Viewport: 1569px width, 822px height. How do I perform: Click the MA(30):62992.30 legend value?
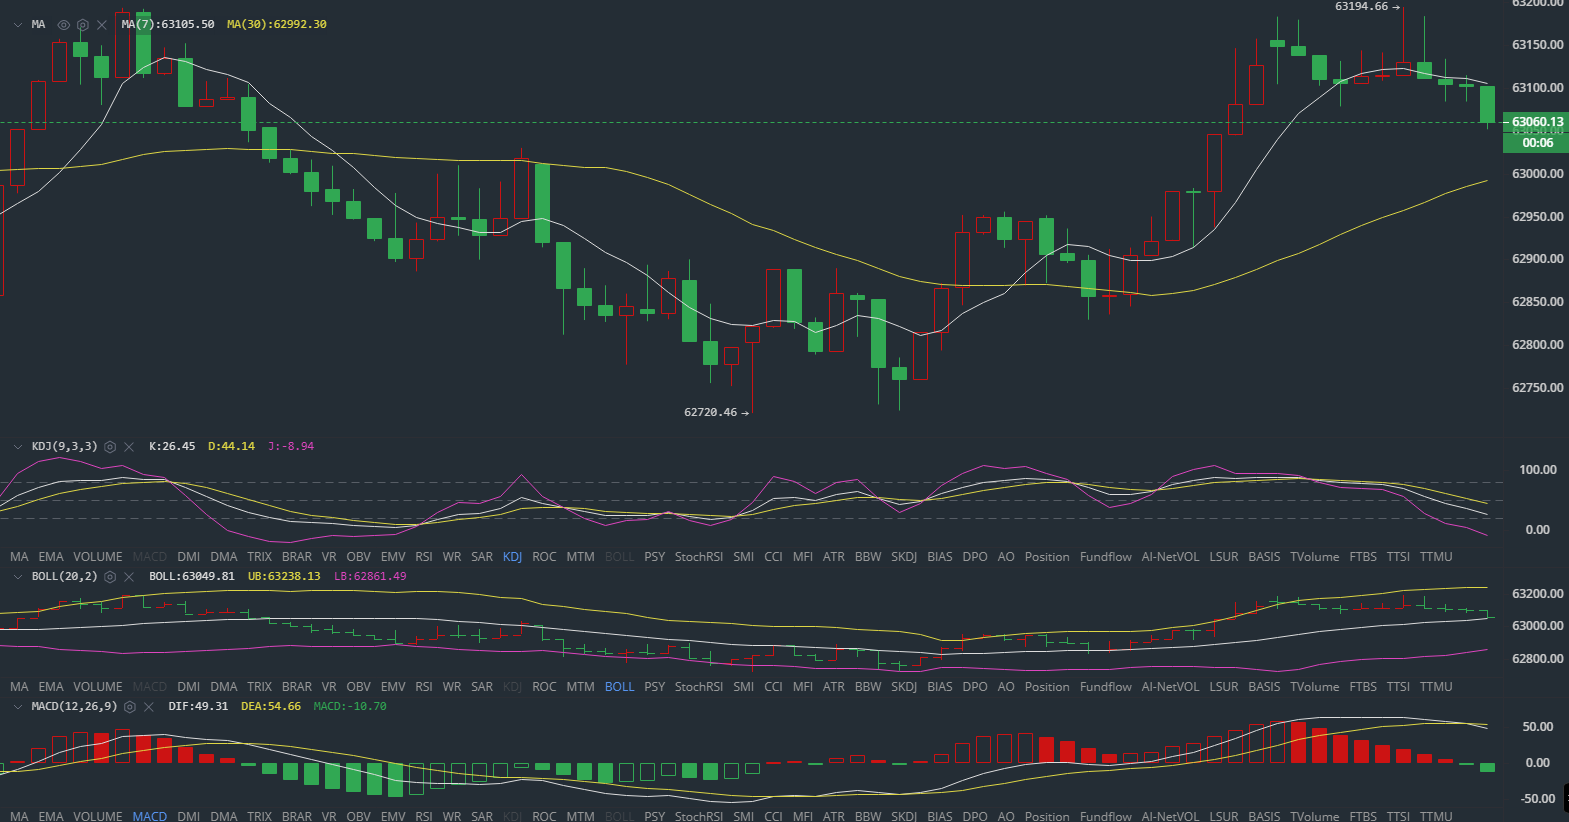277,24
